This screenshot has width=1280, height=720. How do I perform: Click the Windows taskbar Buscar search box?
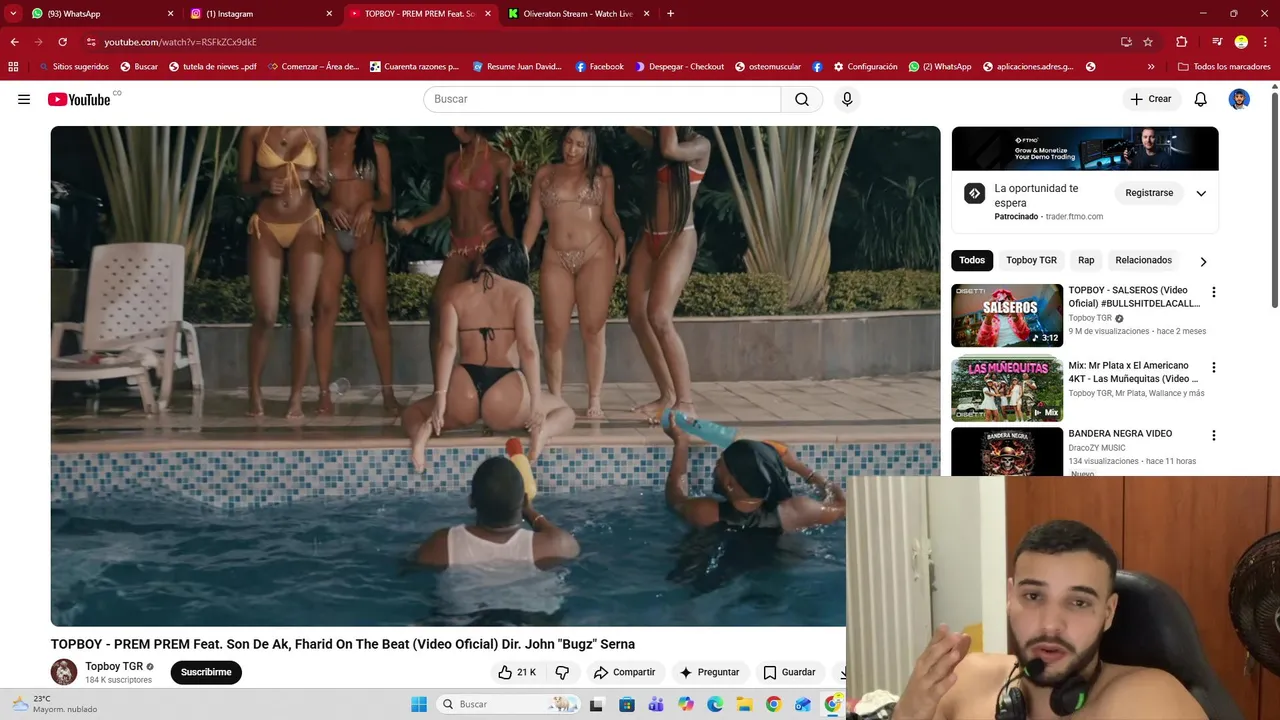(510, 704)
